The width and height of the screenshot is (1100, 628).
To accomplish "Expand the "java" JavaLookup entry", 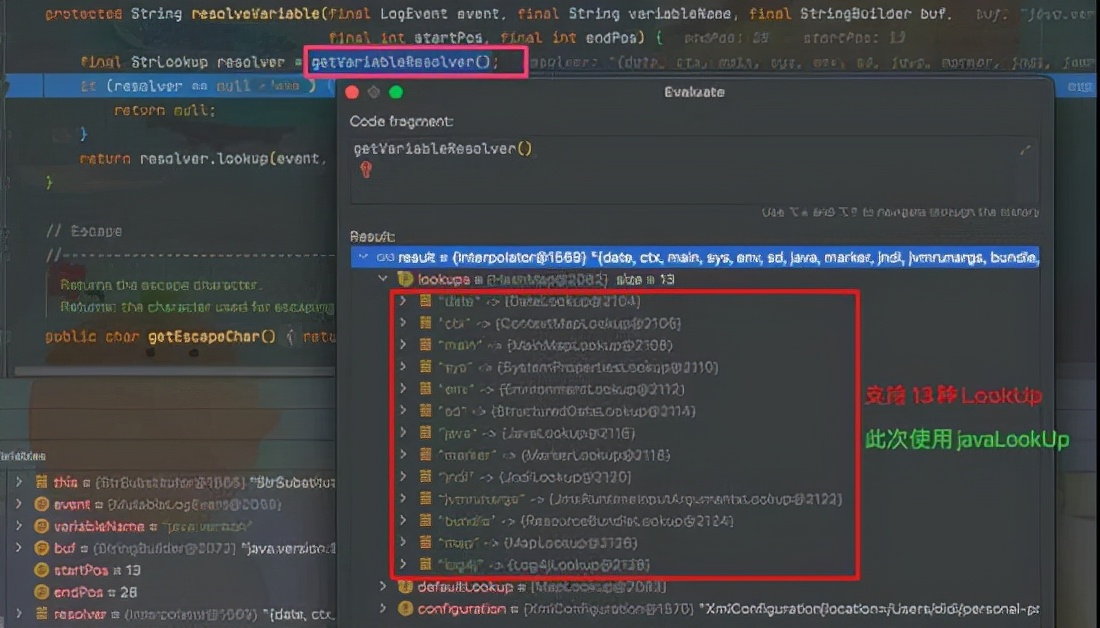I will point(403,433).
